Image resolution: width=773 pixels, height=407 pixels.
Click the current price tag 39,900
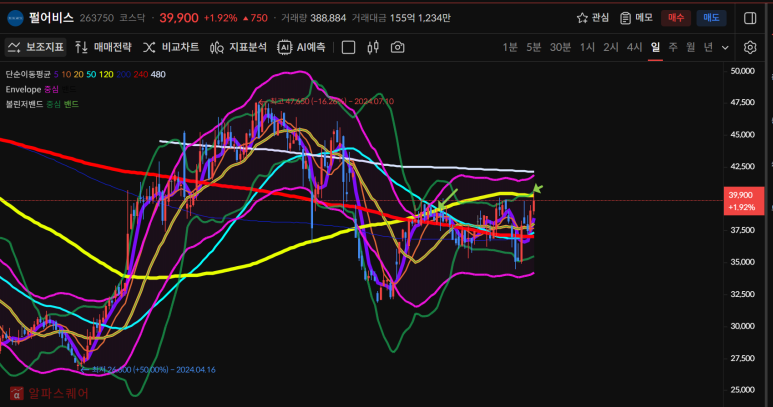(743, 201)
